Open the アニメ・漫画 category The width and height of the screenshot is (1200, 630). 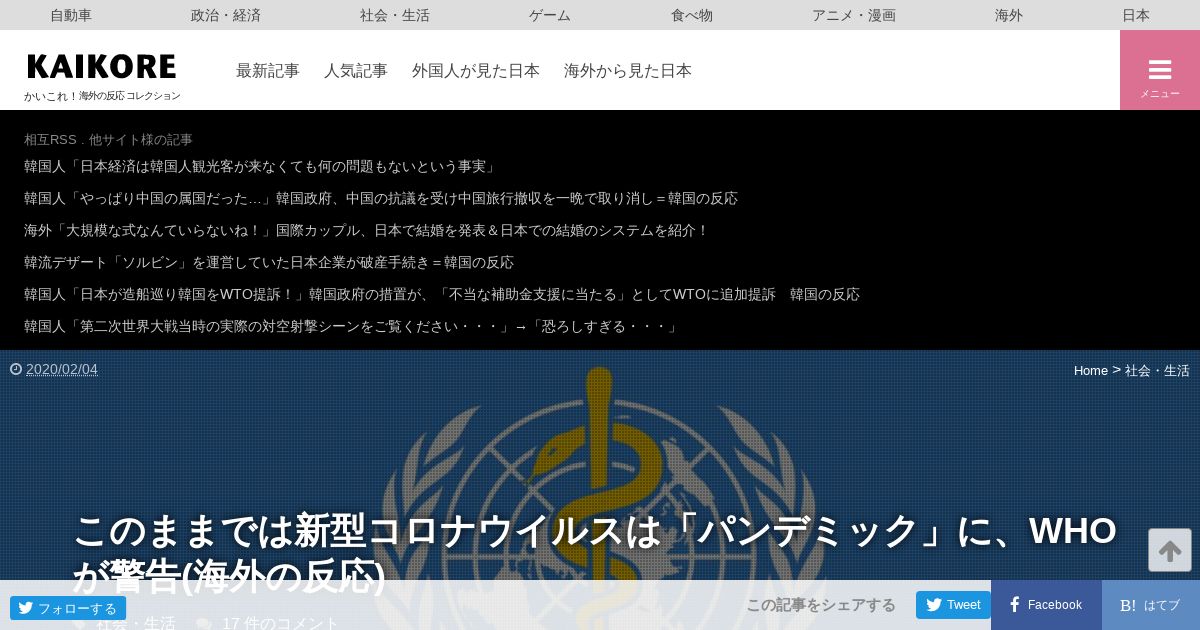point(854,15)
